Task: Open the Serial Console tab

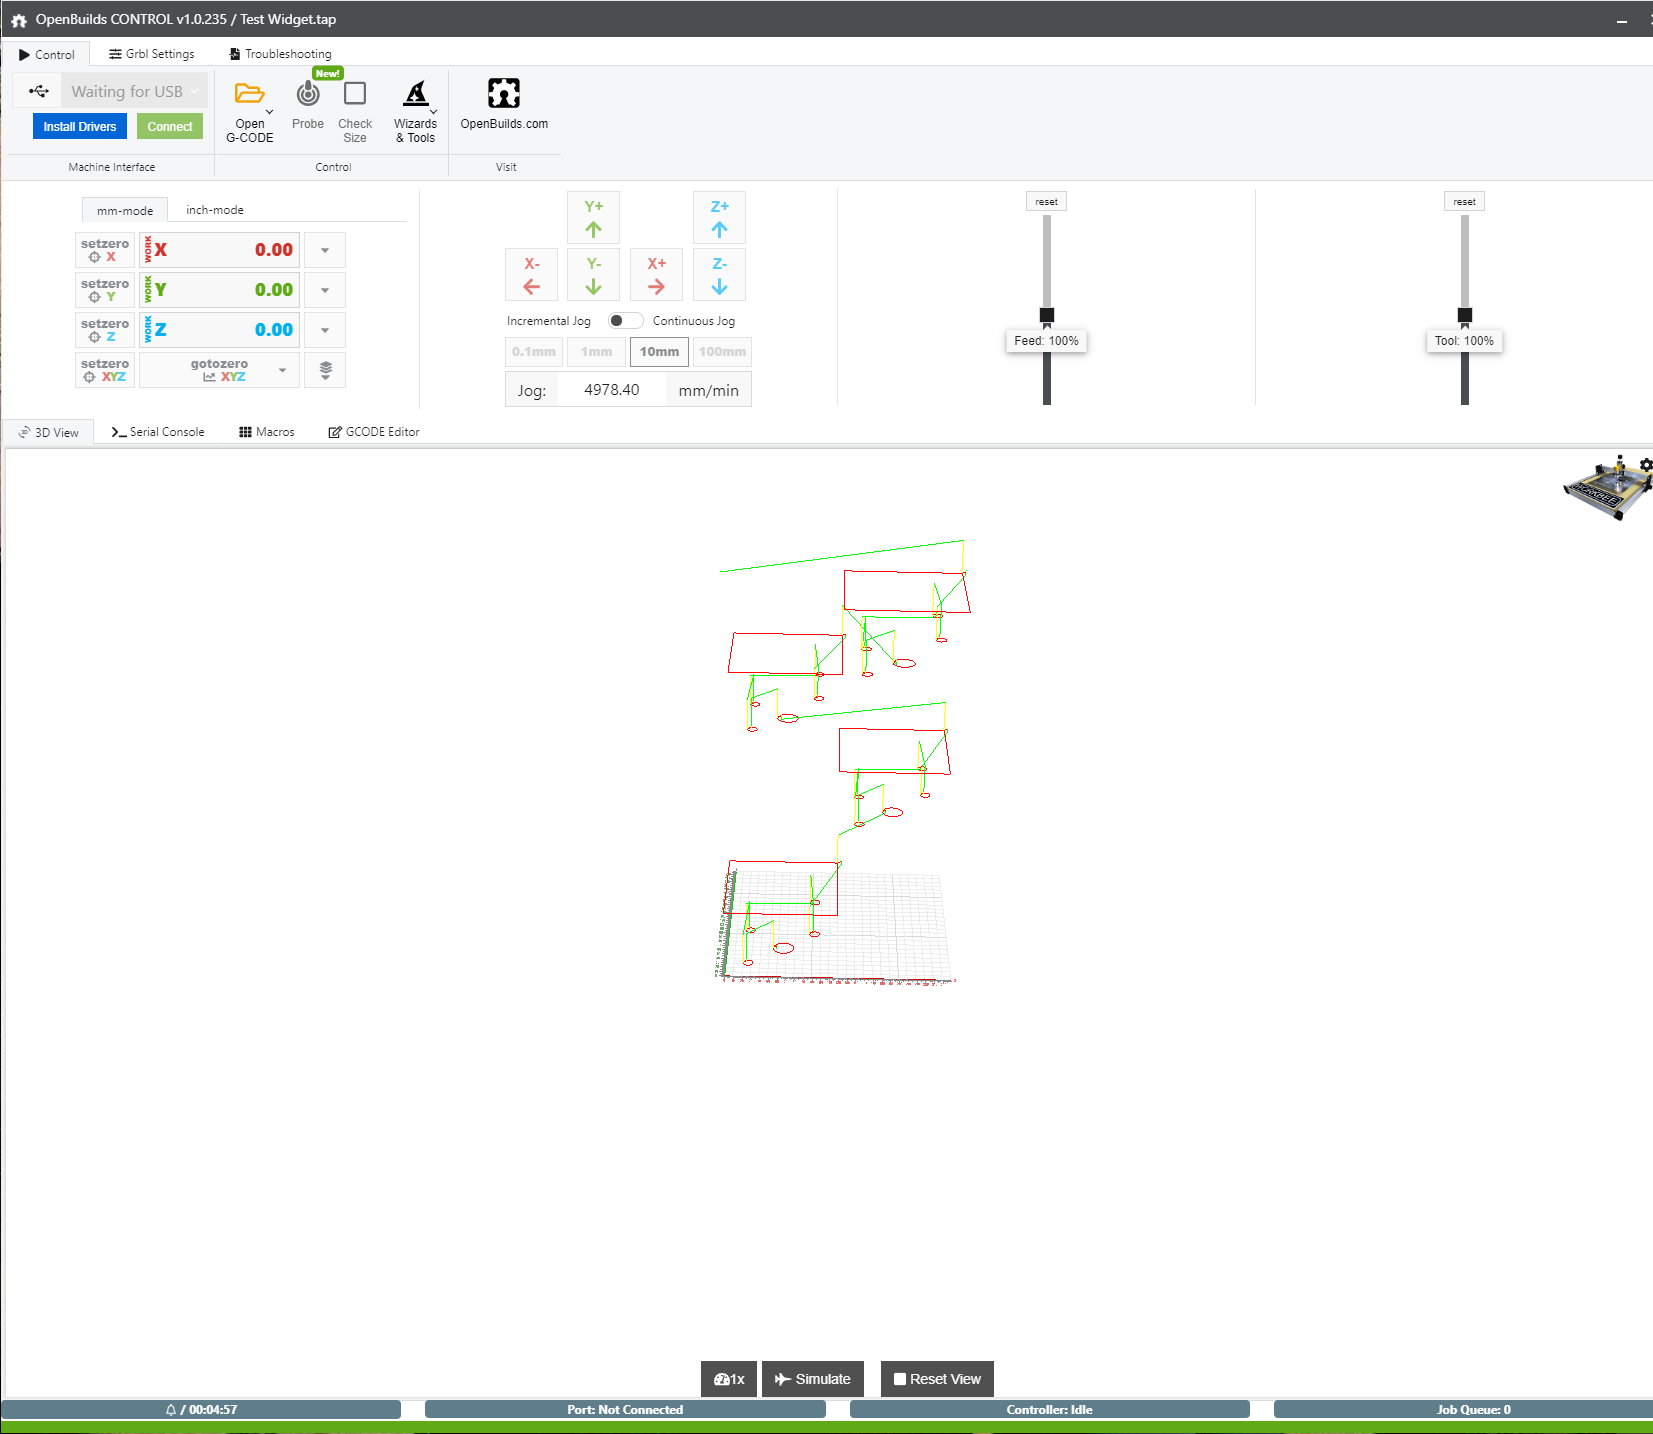Action: (x=158, y=432)
